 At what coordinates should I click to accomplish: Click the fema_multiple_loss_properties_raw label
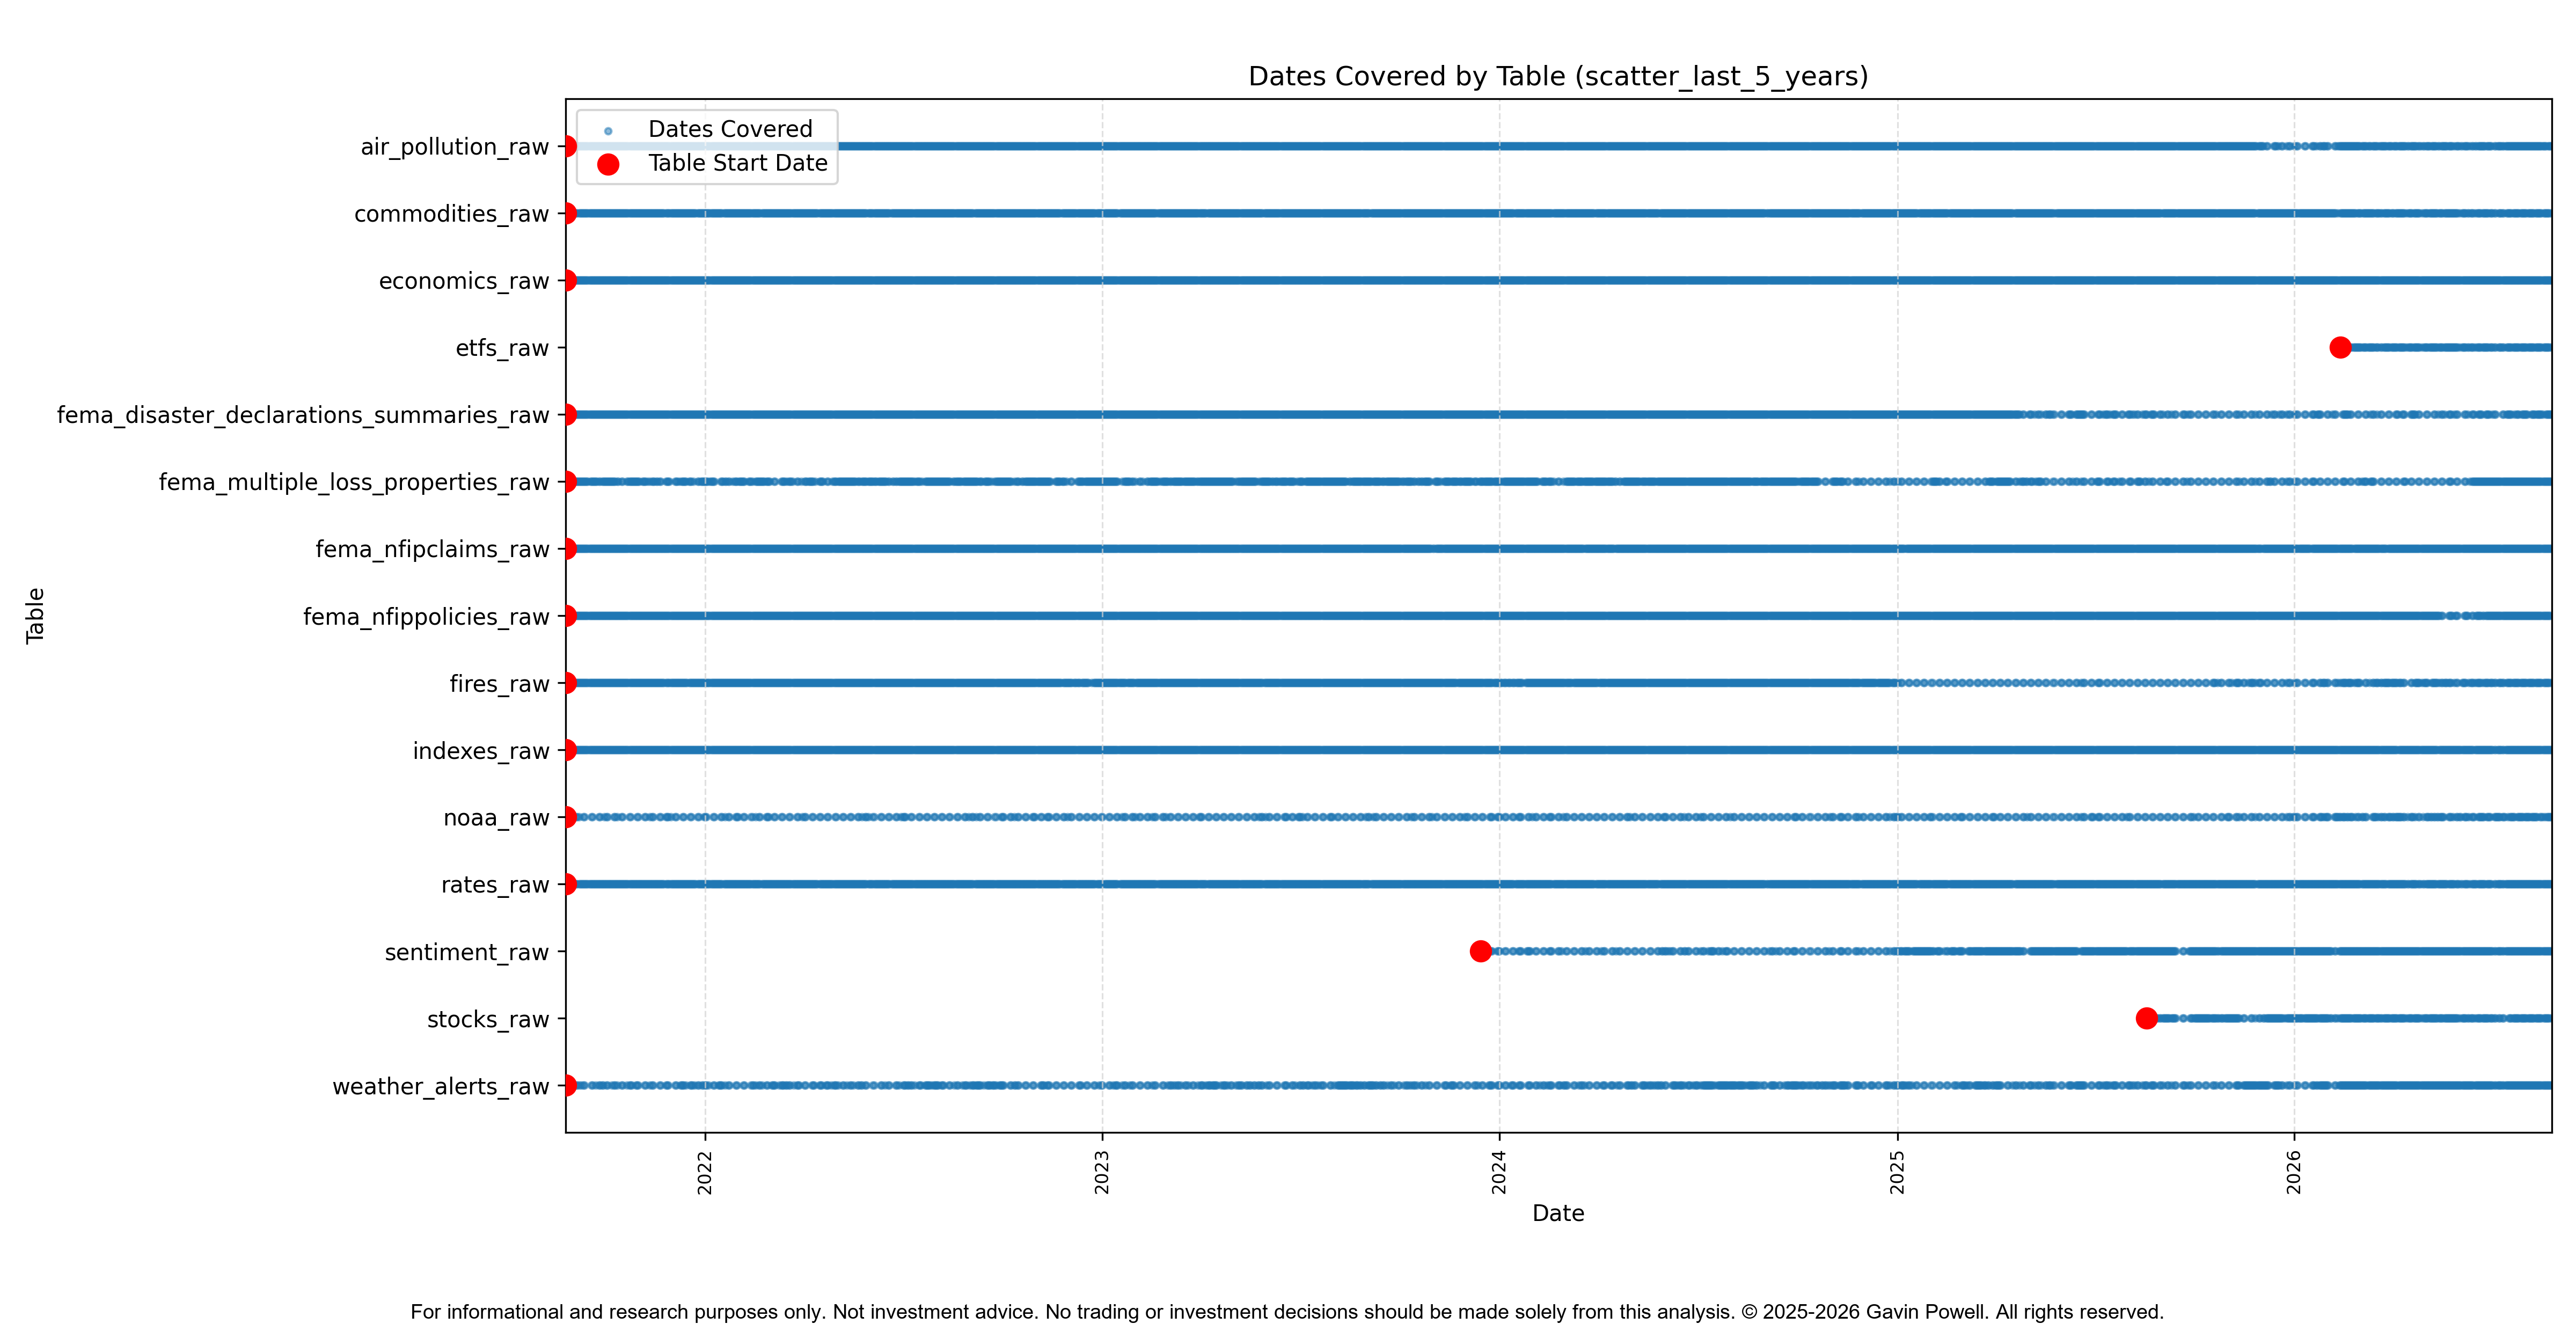click(354, 482)
